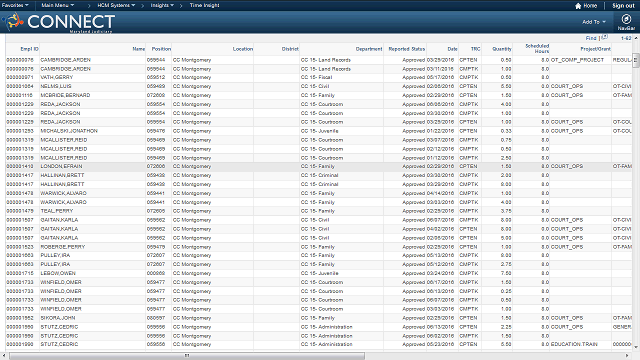Click the 1-62 row count text

click(626, 38)
